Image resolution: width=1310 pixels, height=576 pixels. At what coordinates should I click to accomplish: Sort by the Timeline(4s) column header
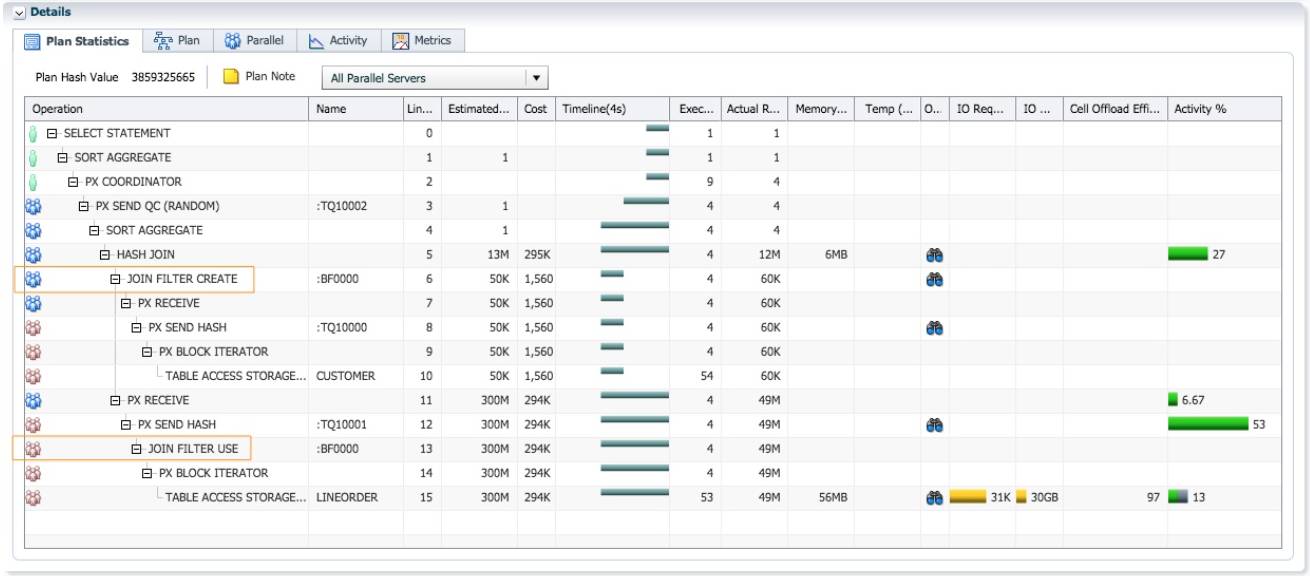click(x=612, y=109)
